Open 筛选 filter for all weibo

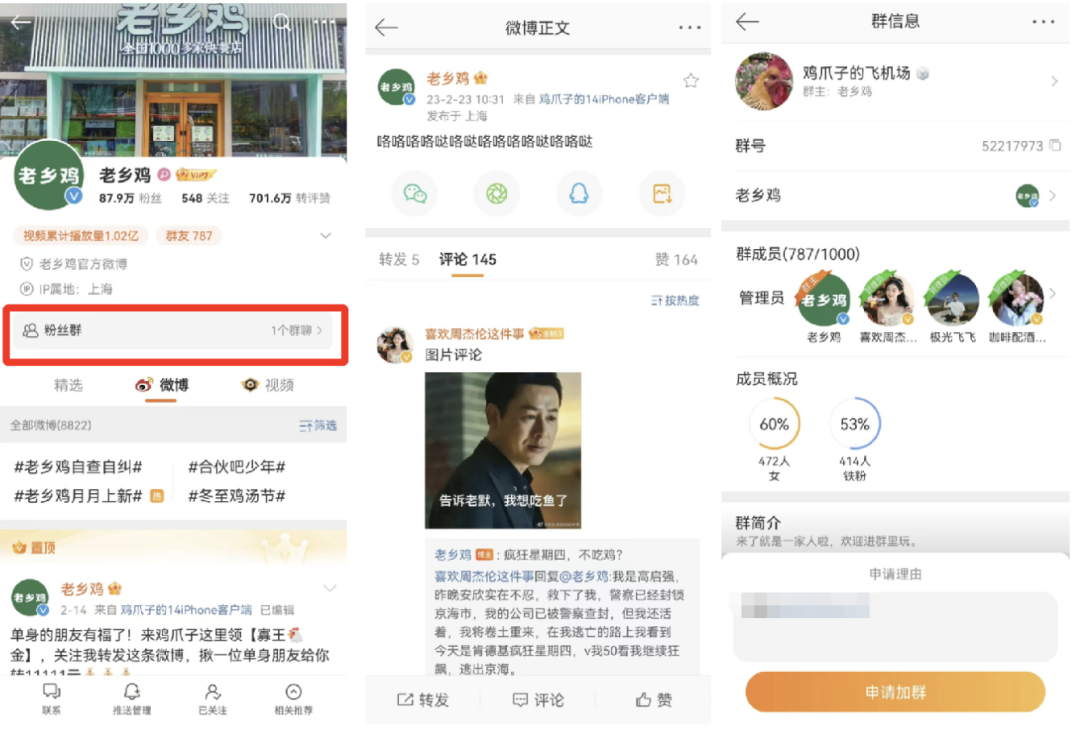click(318, 426)
